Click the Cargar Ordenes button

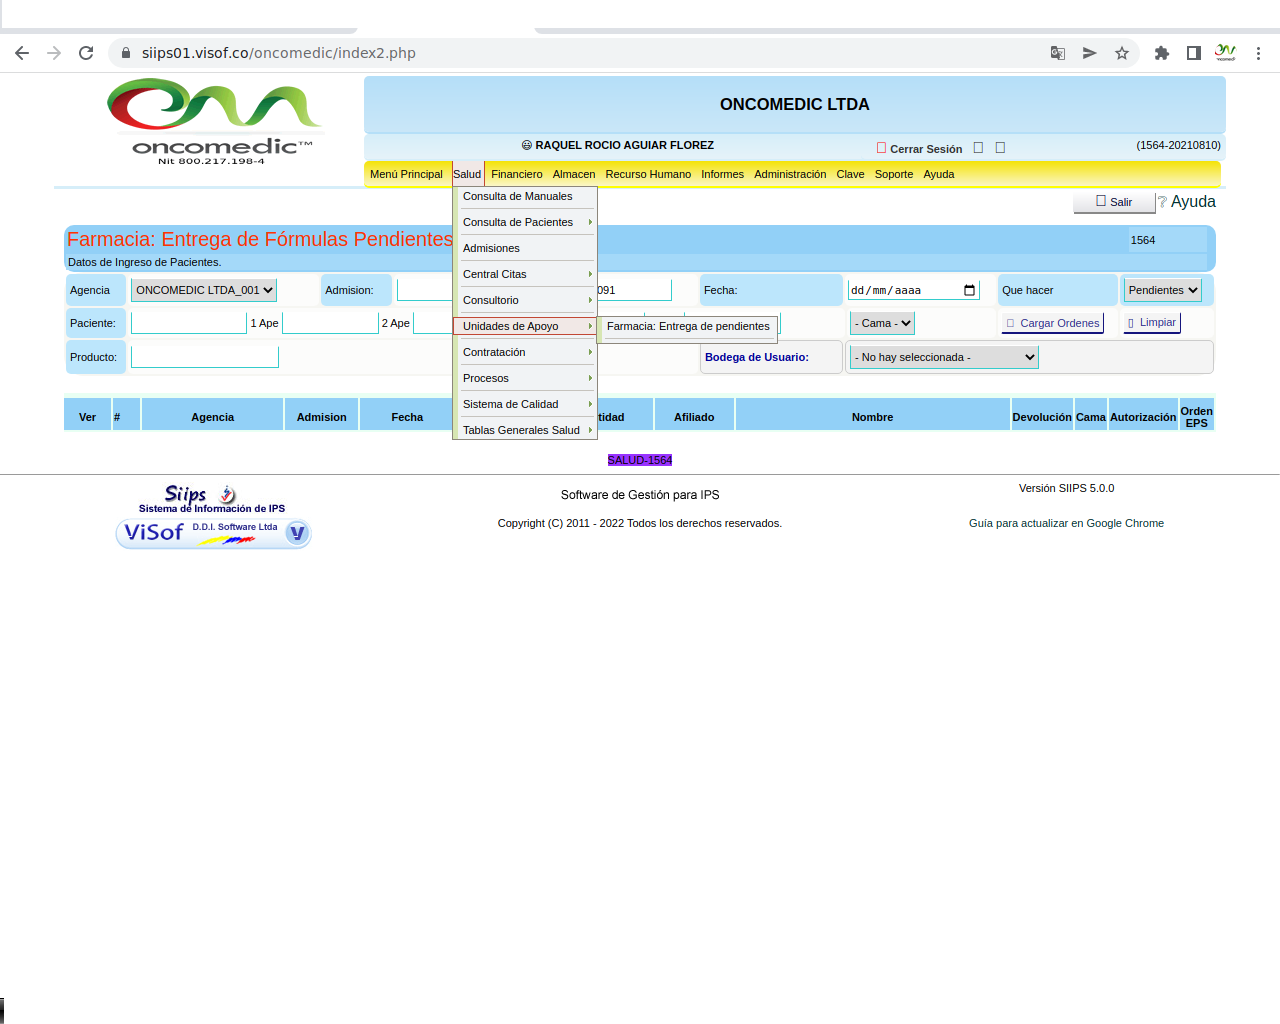1053,324
